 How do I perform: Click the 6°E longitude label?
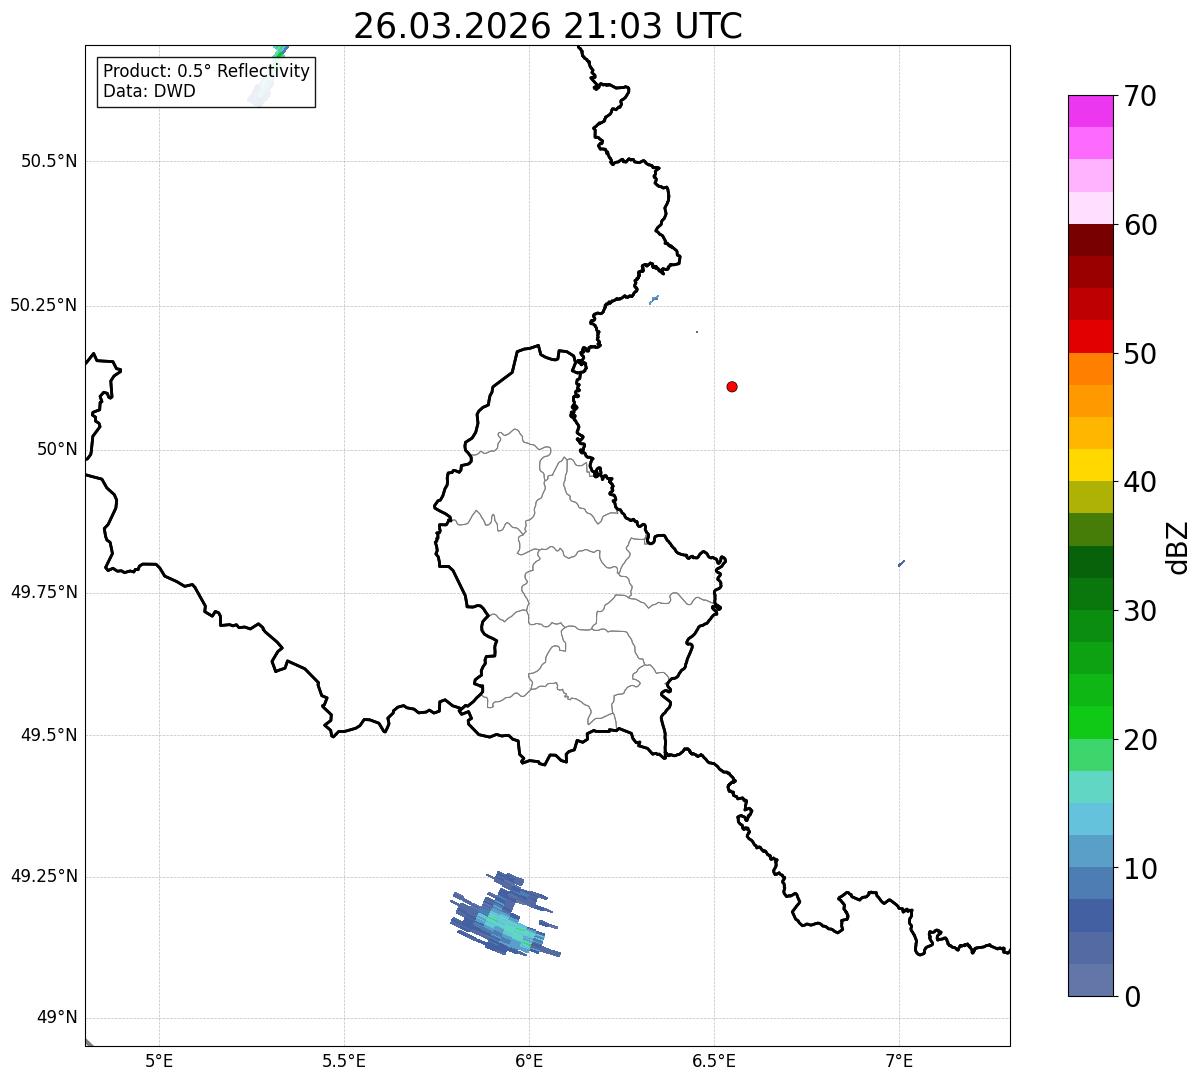[x=529, y=1061]
